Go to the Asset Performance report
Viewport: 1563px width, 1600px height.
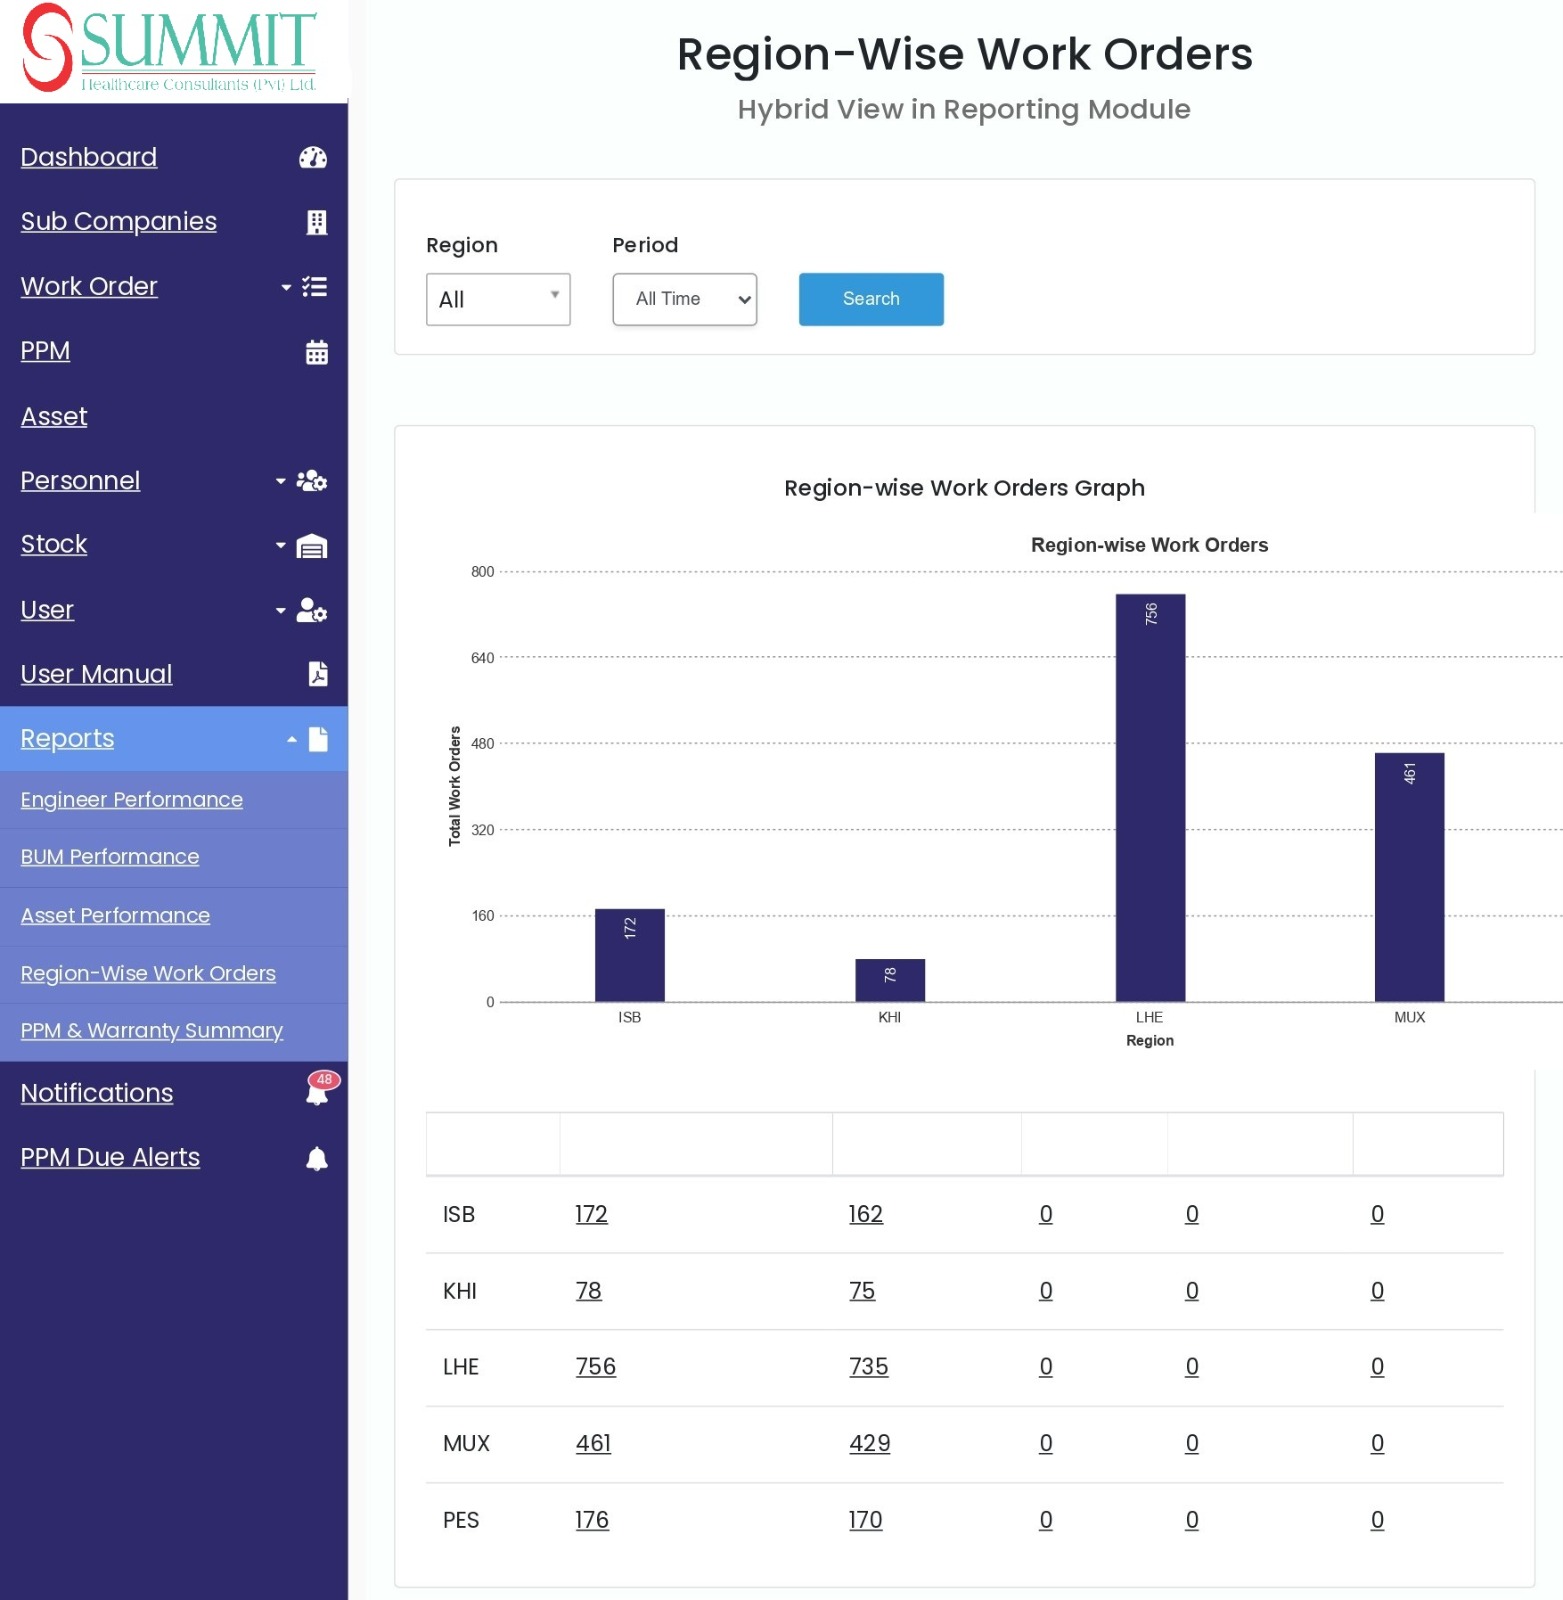(x=116, y=916)
